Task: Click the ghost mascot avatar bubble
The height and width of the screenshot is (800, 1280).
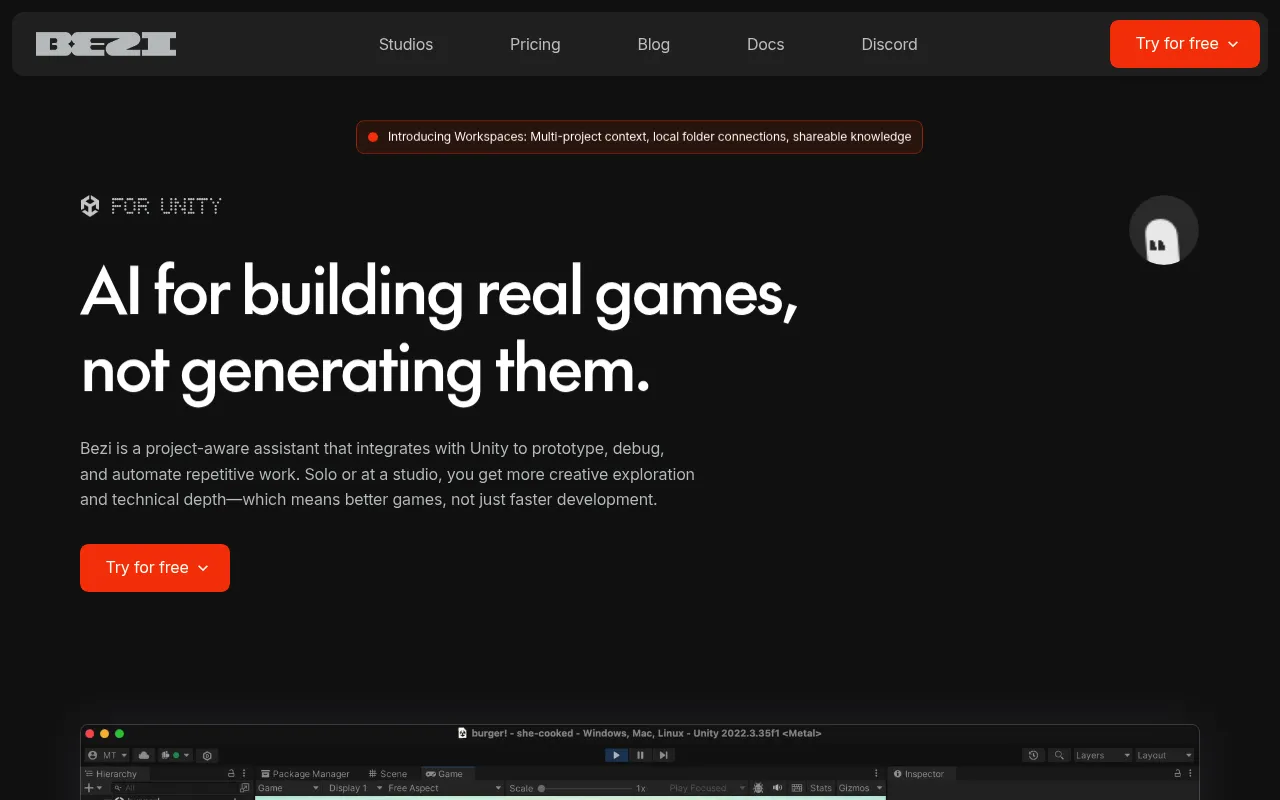Action: (x=1163, y=231)
